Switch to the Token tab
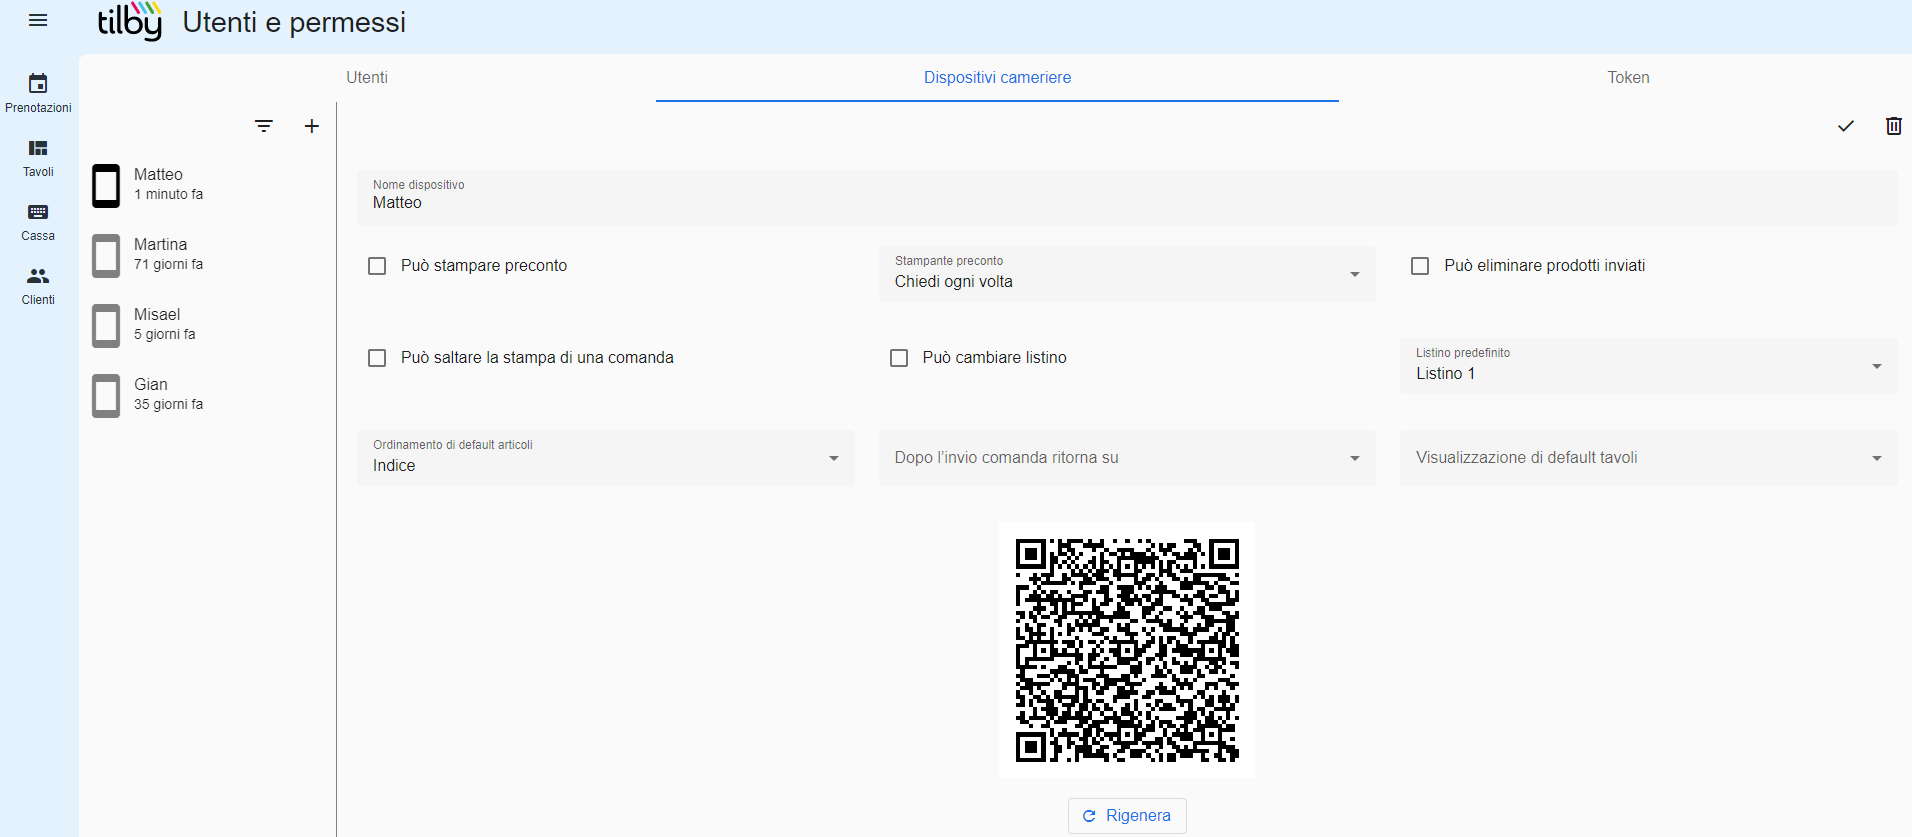 tap(1628, 77)
